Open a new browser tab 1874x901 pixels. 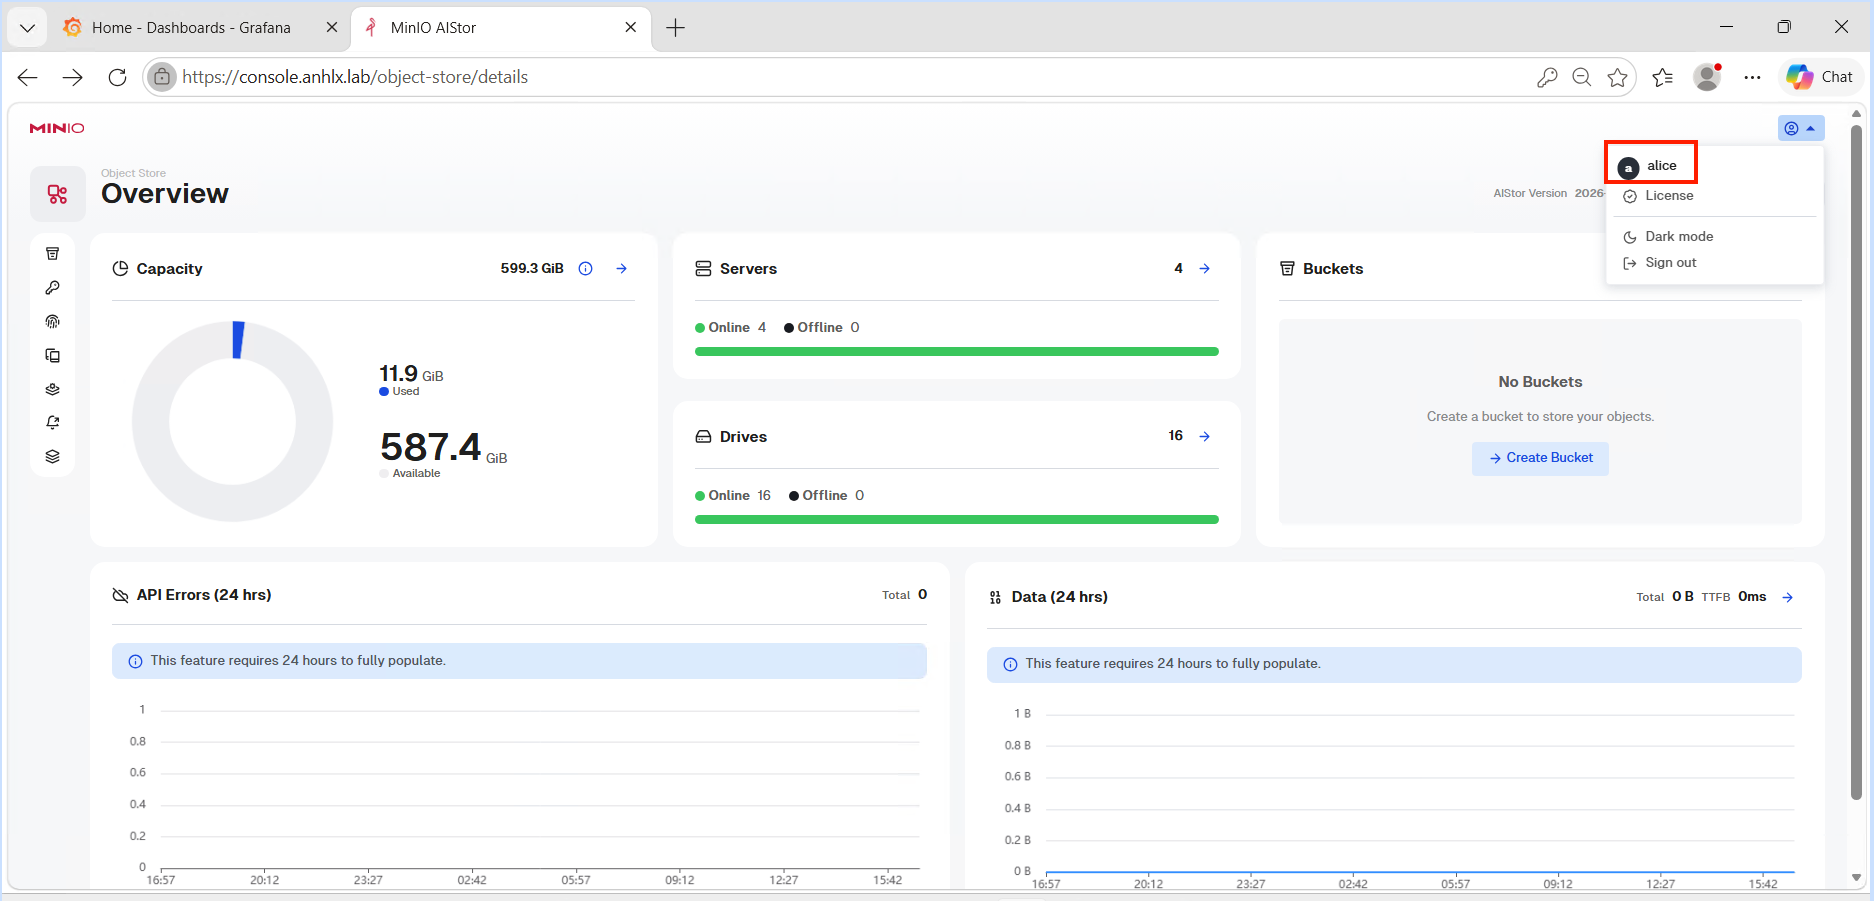click(x=676, y=28)
